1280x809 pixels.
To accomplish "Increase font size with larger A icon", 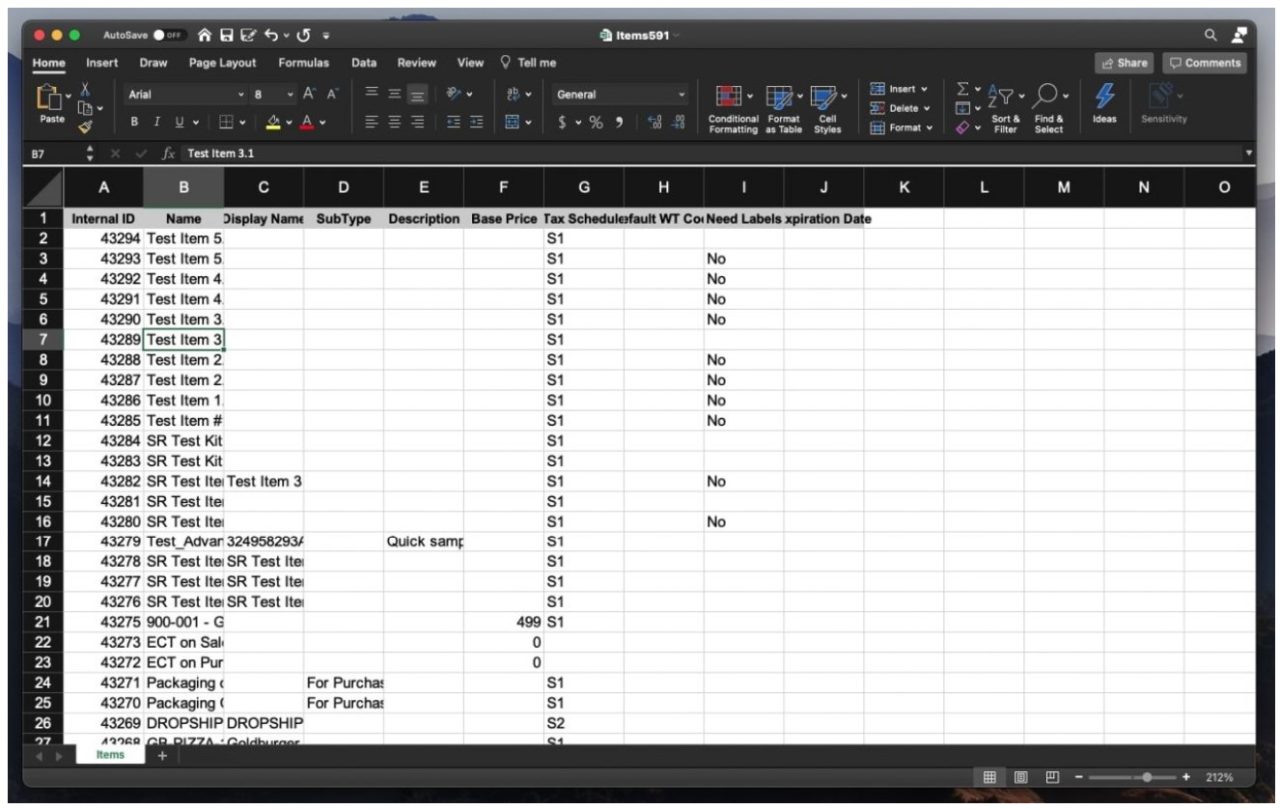I will (x=310, y=94).
